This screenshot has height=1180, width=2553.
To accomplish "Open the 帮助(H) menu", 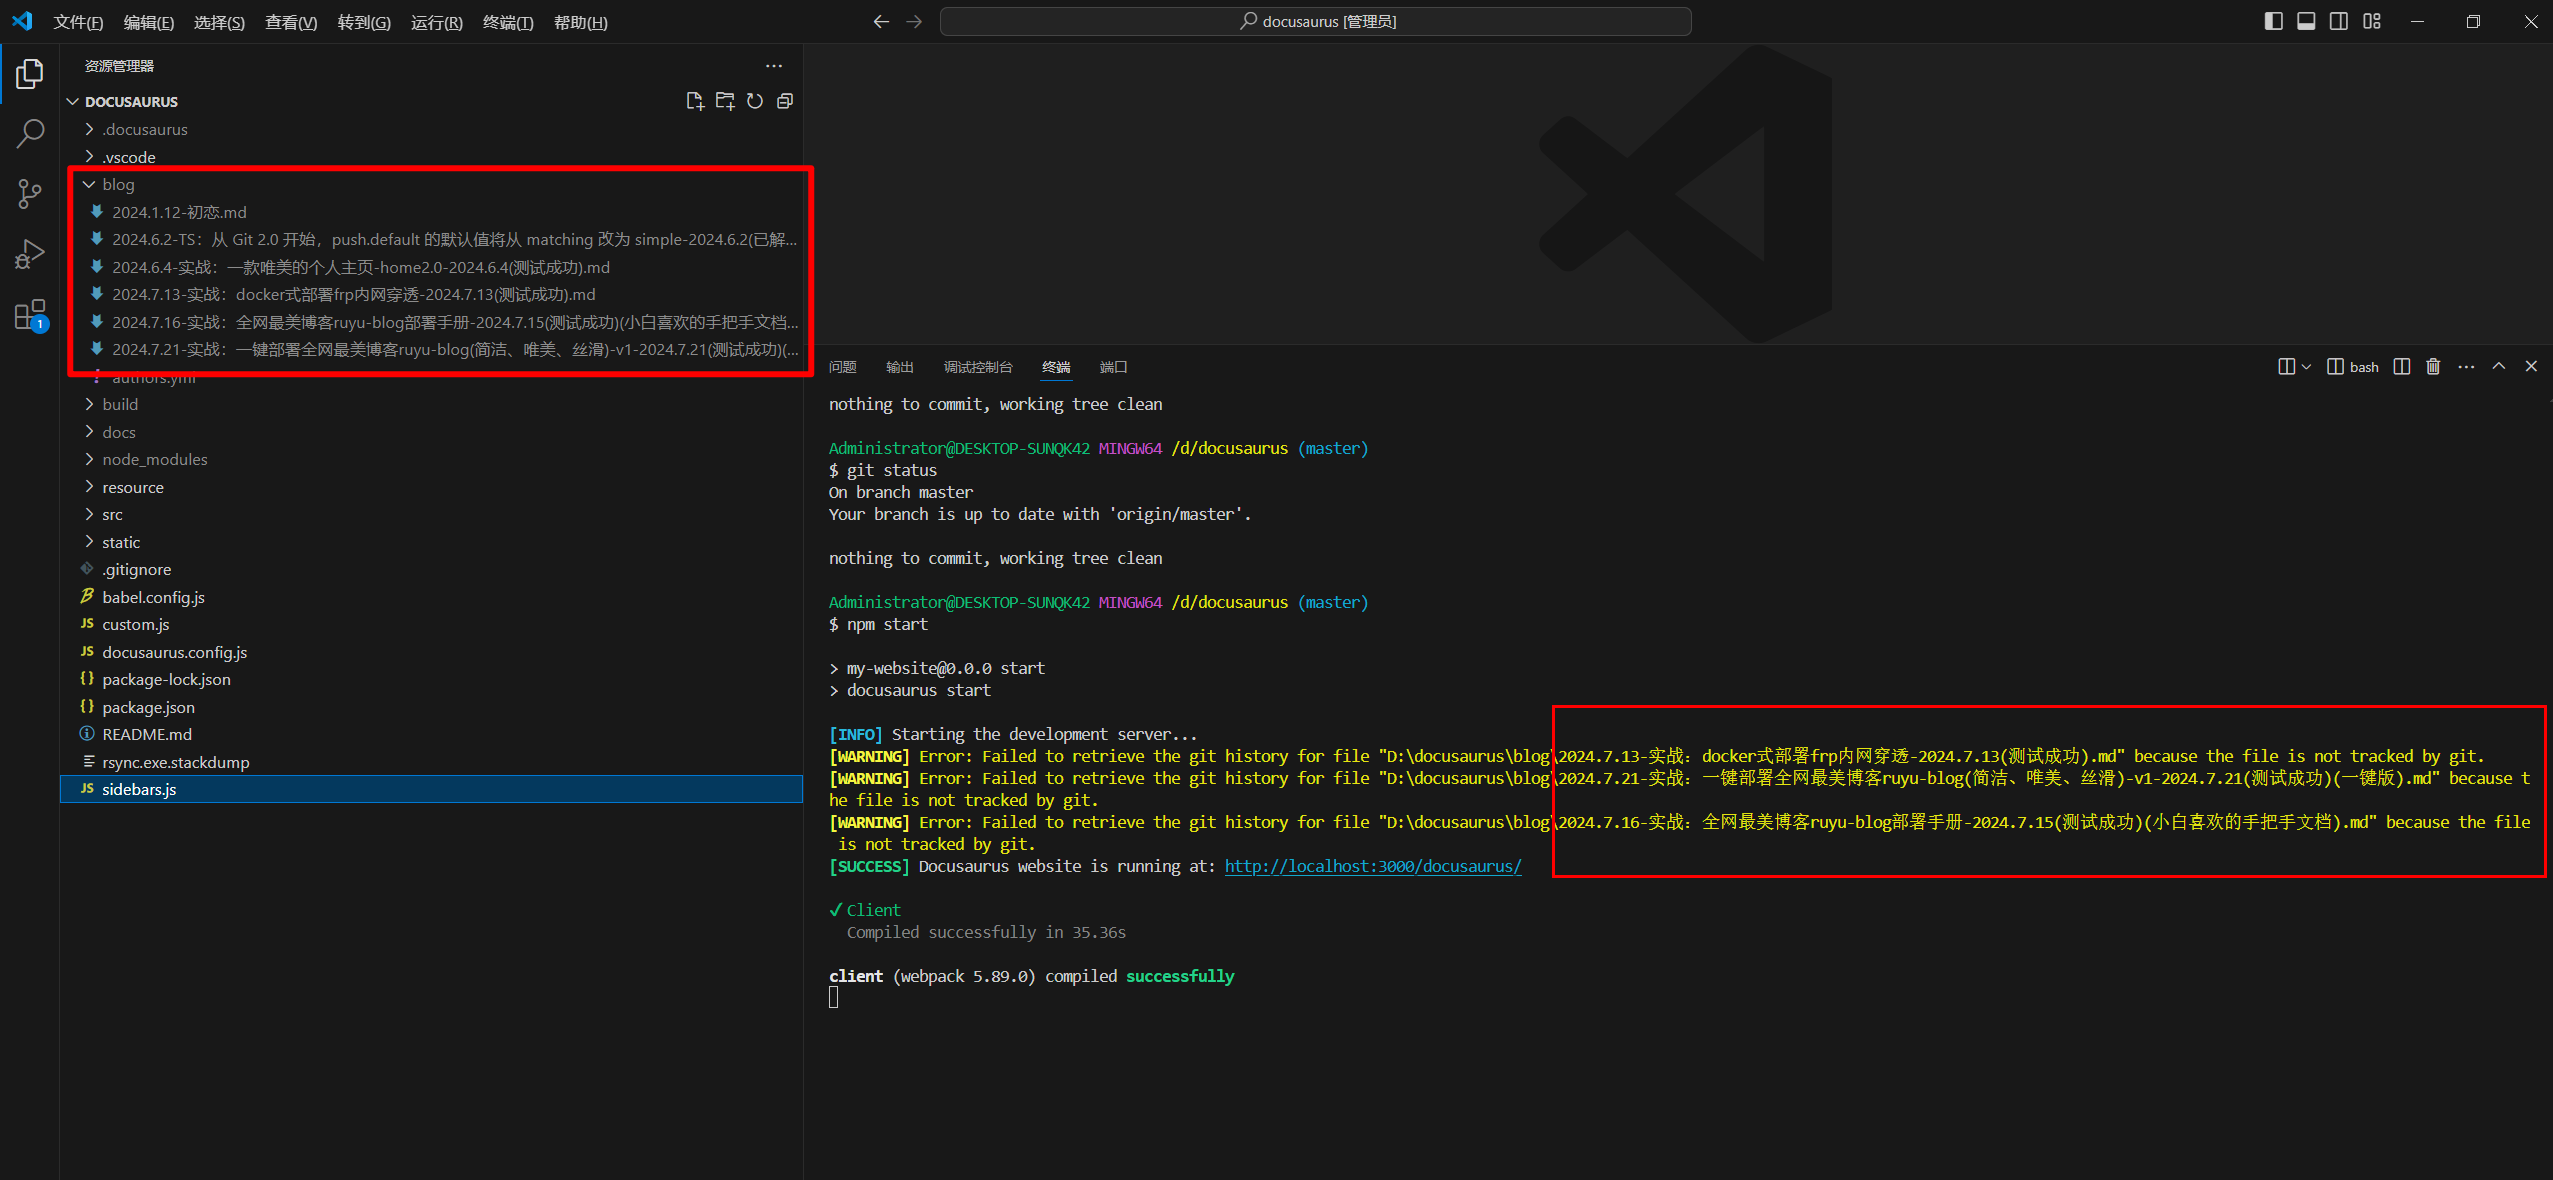I will 580,22.
